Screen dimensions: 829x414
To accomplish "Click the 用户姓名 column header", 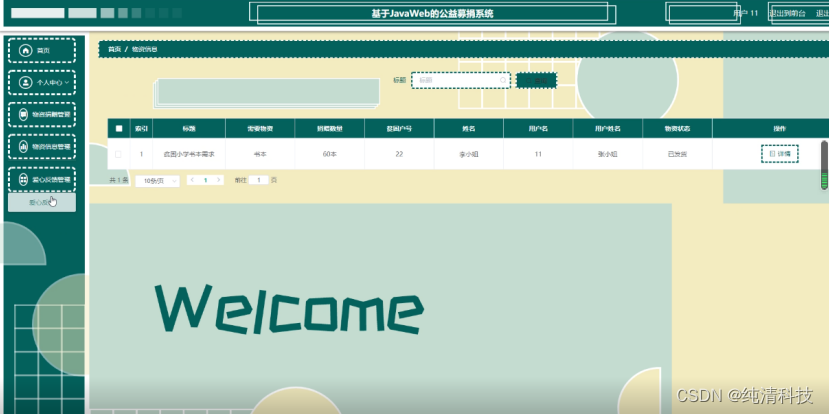I will [607, 128].
